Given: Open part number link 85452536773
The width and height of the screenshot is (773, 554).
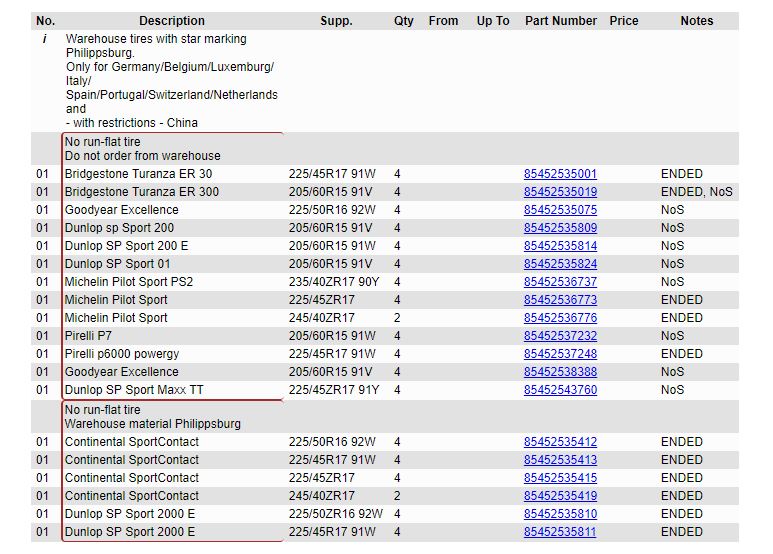Looking at the screenshot, I should [560, 300].
